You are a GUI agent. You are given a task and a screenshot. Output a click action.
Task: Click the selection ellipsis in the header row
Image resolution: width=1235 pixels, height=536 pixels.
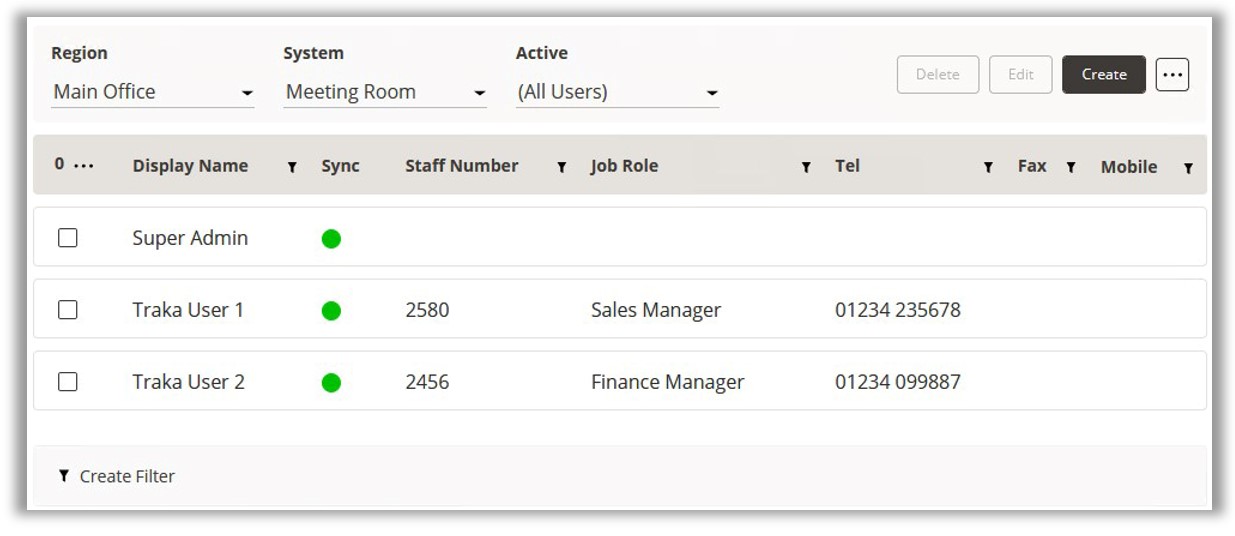click(x=84, y=166)
